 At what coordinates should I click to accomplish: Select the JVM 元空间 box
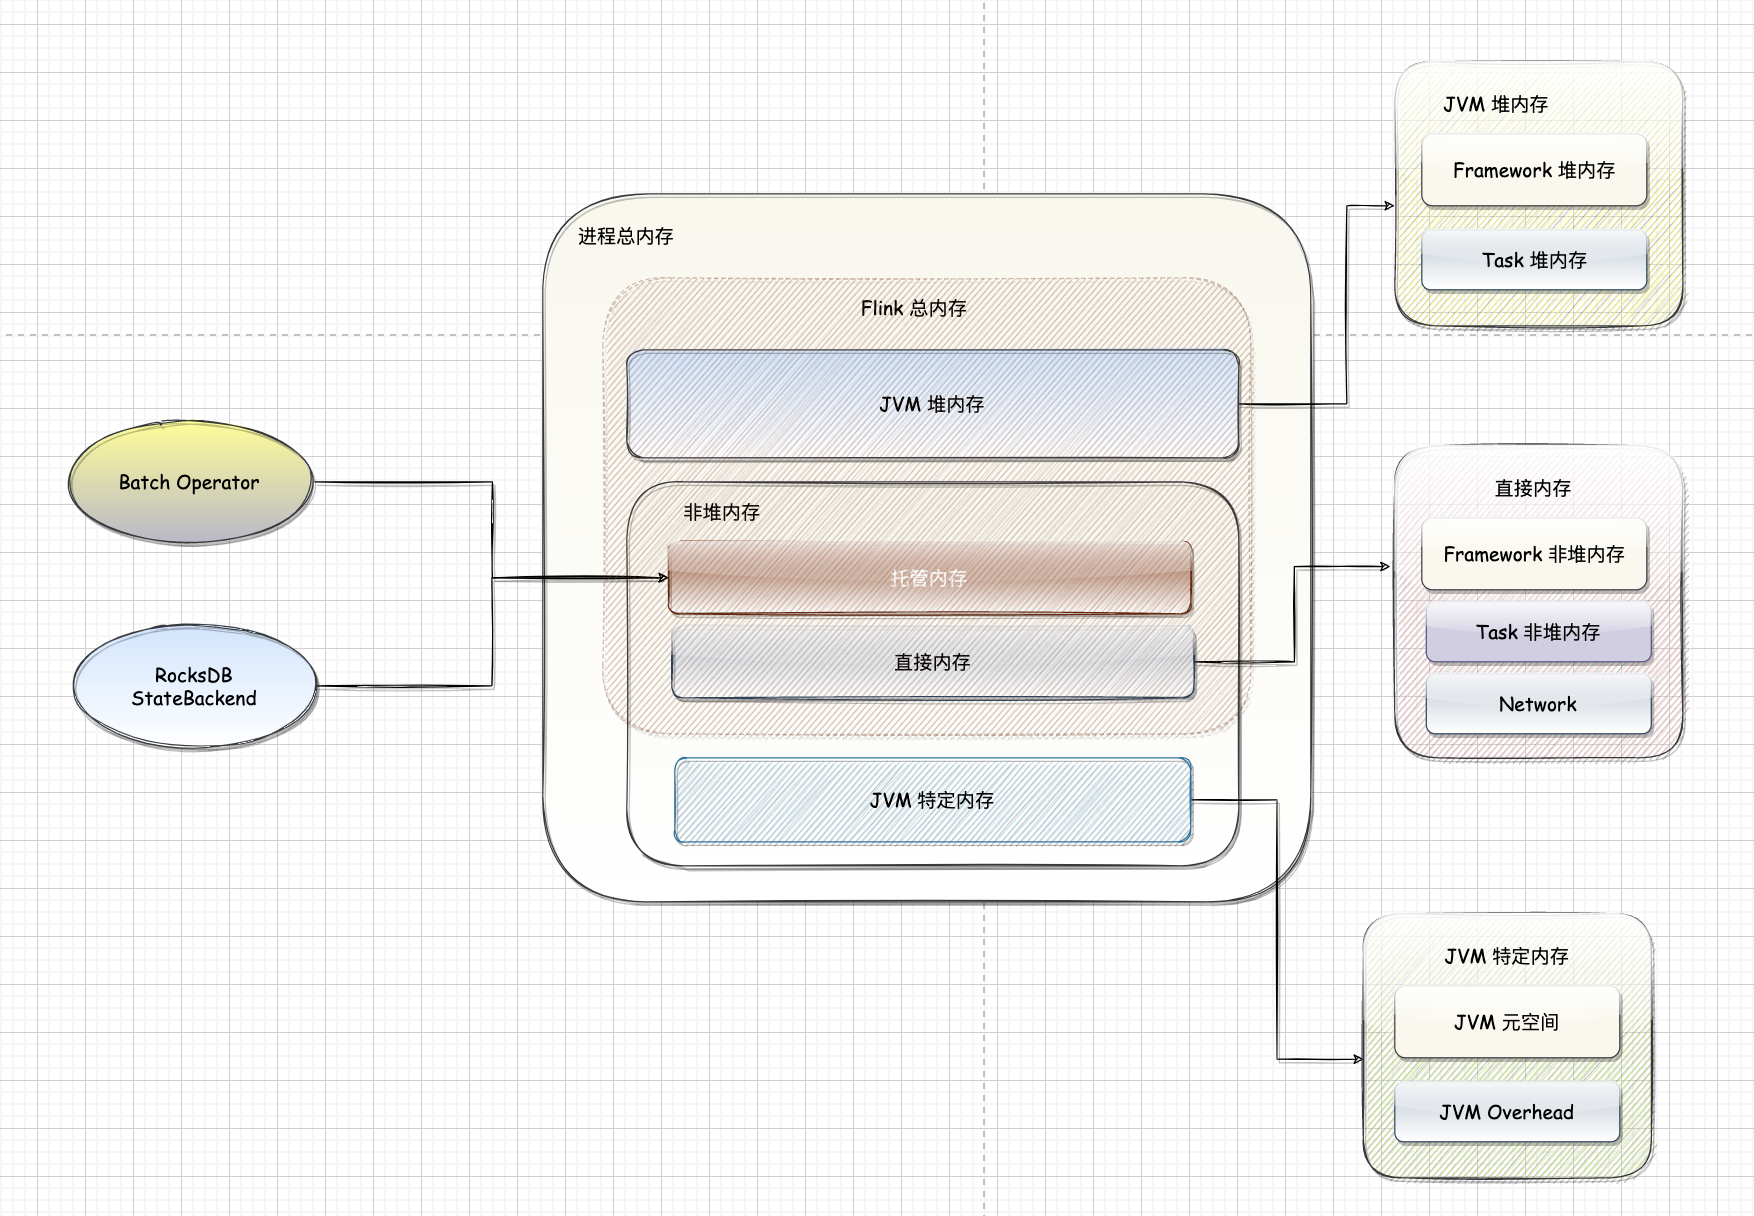(x=1506, y=1022)
